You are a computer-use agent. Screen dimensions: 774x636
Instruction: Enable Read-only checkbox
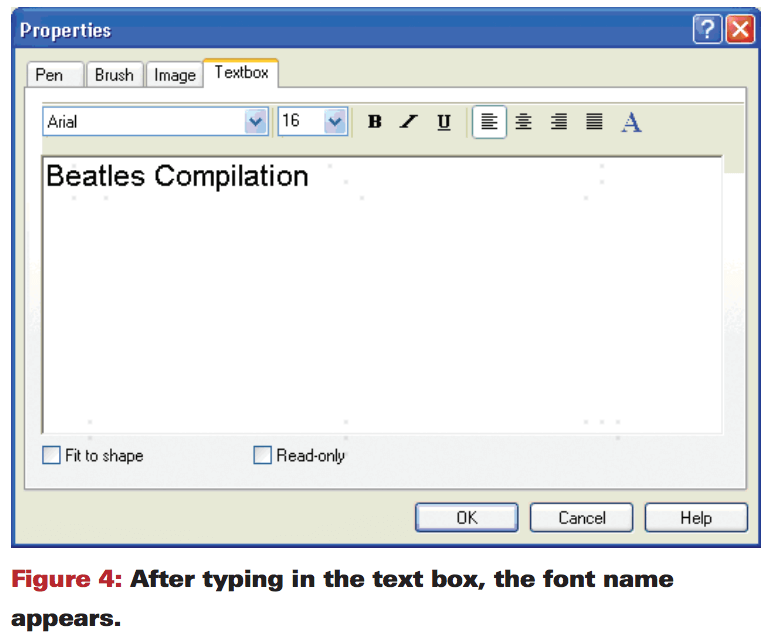pos(262,455)
